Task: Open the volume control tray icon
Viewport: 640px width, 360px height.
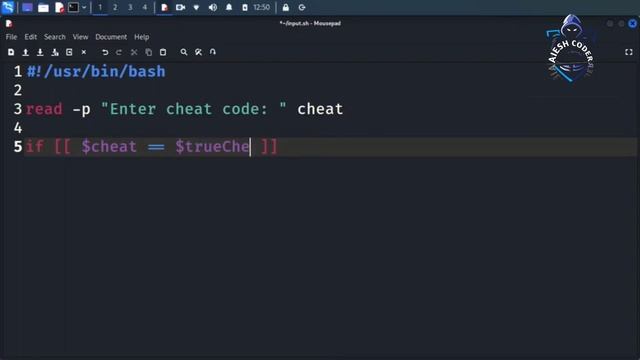Action: pyautogui.click(x=213, y=7)
